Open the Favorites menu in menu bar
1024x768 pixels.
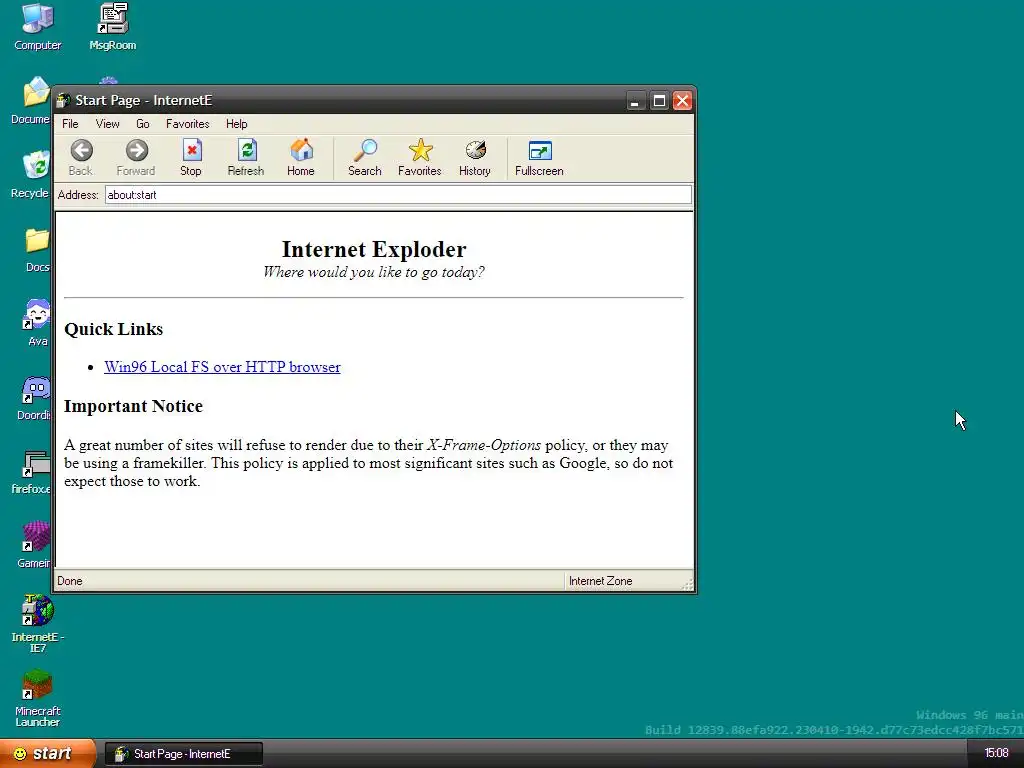click(187, 124)
